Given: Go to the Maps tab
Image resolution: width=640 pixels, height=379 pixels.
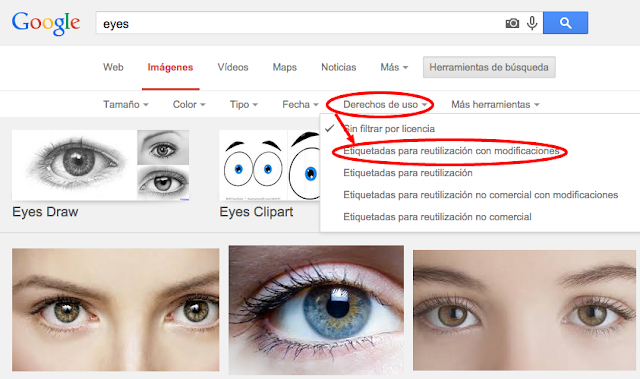Looking at the screenshot, I should 284,67.
